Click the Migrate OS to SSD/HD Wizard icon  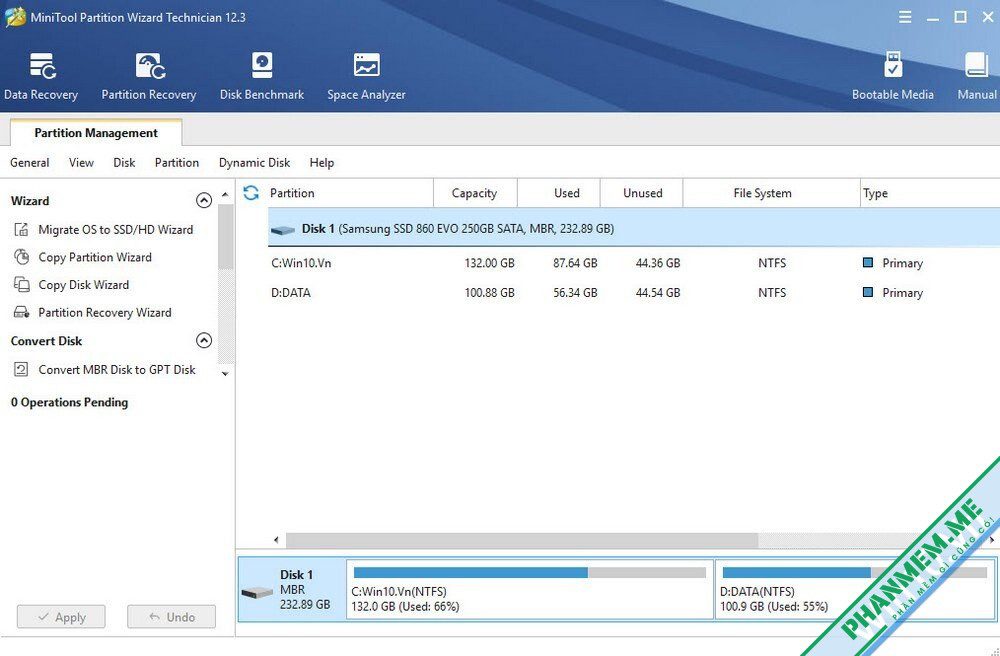22,230
